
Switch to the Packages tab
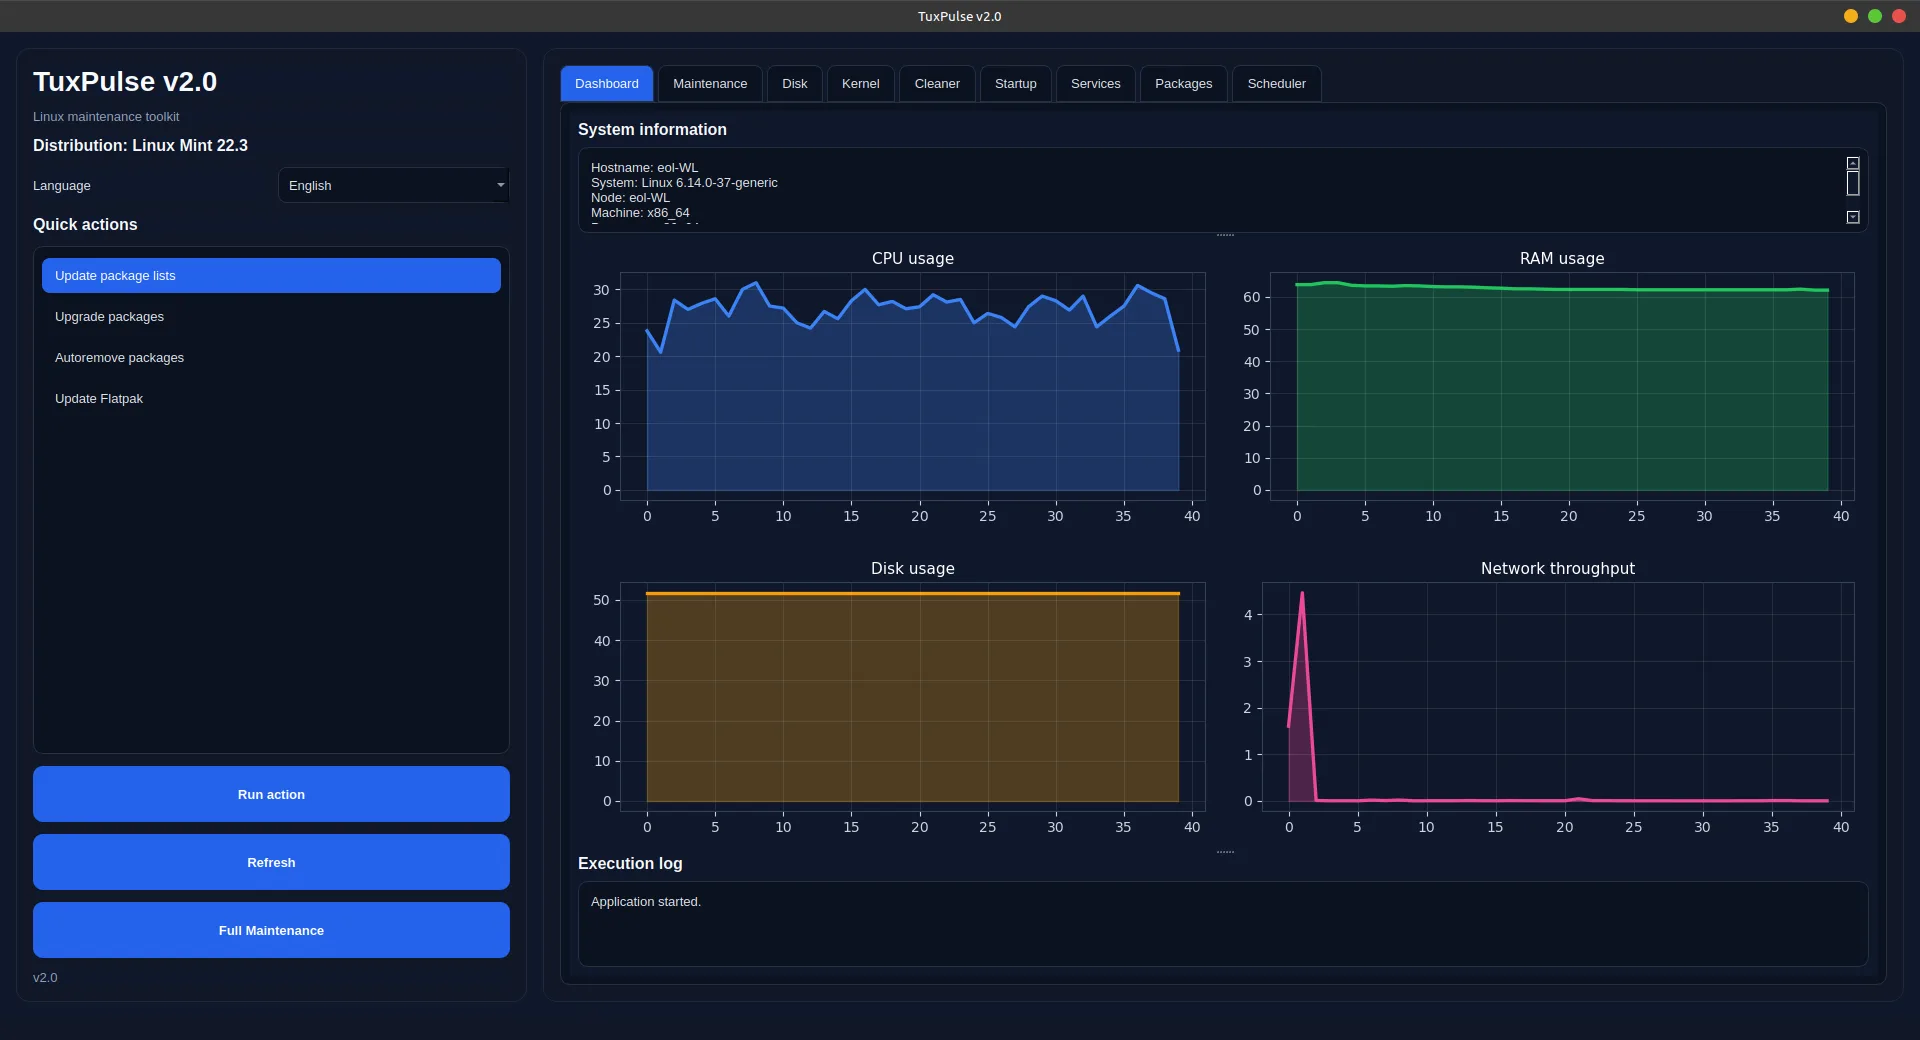[1183, 84]
